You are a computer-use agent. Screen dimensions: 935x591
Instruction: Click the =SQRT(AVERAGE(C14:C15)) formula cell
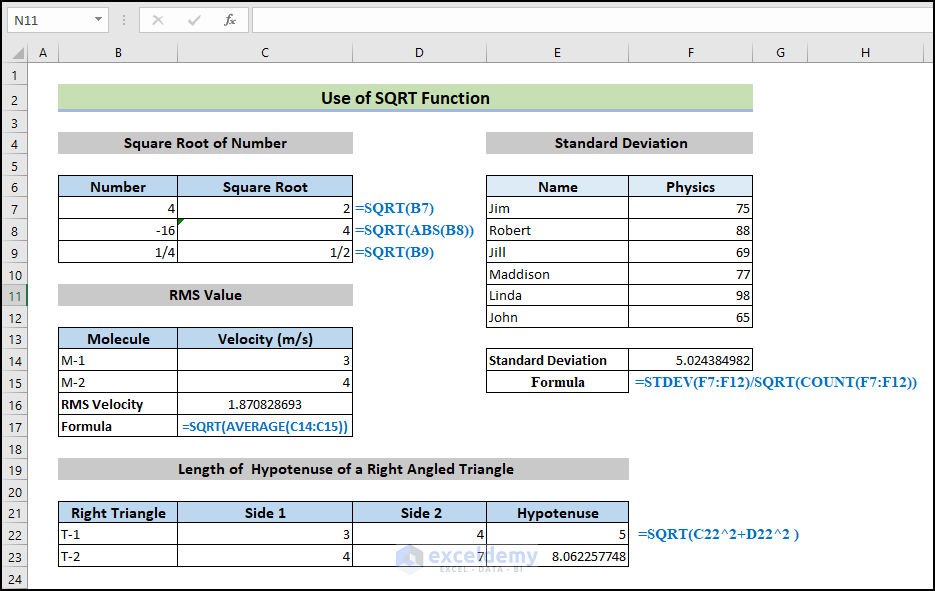click(x=265, y=426)
